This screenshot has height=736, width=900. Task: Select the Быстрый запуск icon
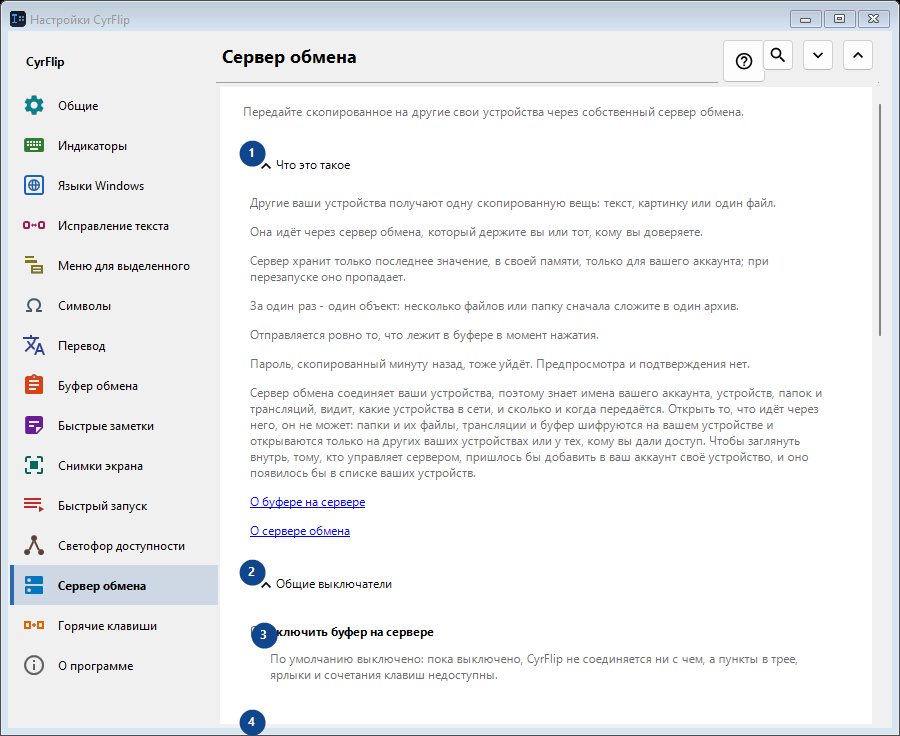[34, 505]
